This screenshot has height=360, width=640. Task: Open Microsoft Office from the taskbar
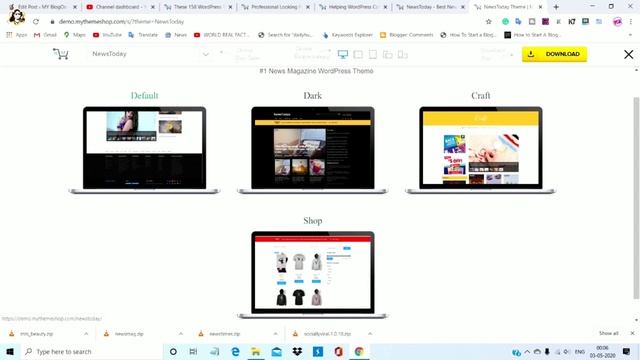coord(338,351)
